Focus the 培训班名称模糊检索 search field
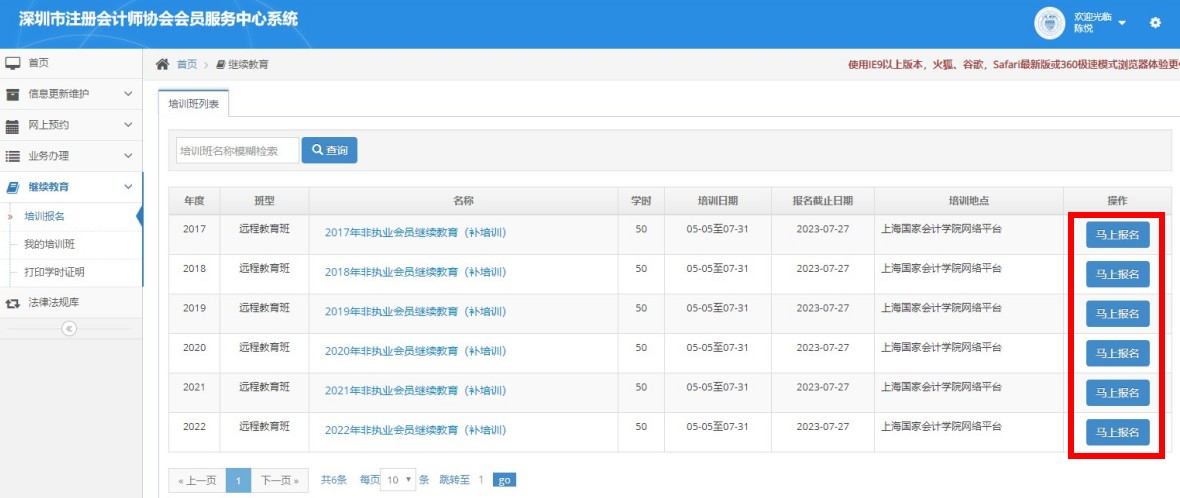 [x=237, y=150]
